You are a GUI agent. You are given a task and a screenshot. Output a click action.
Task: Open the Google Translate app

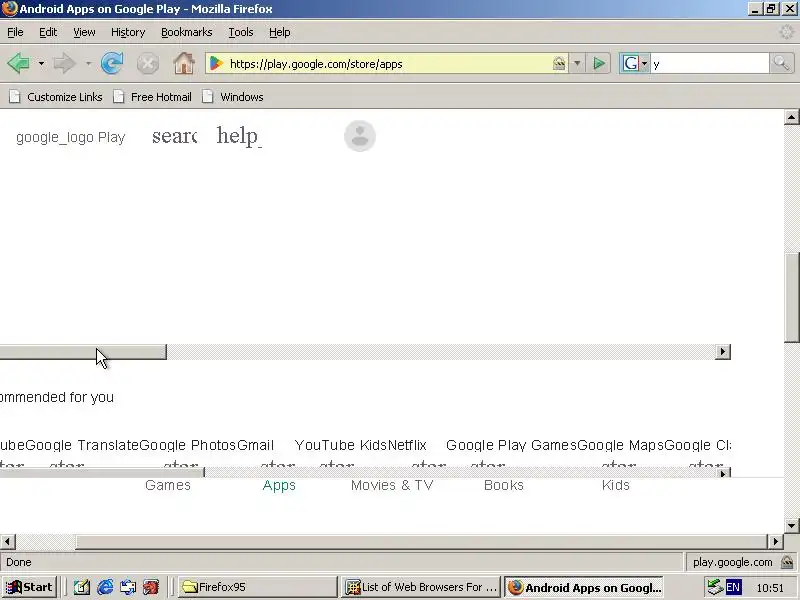82,445
